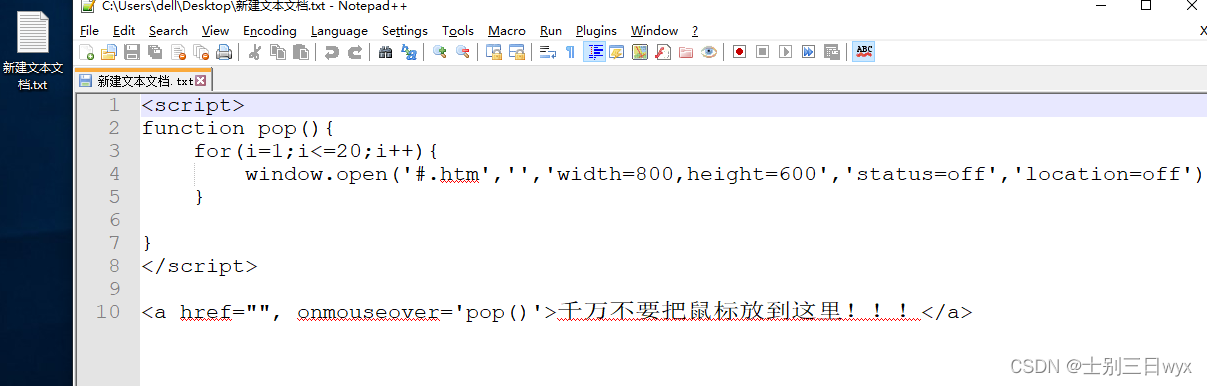1207x386 pixels.
Task: Stop macro recording square button
Action: click(763, 52)
